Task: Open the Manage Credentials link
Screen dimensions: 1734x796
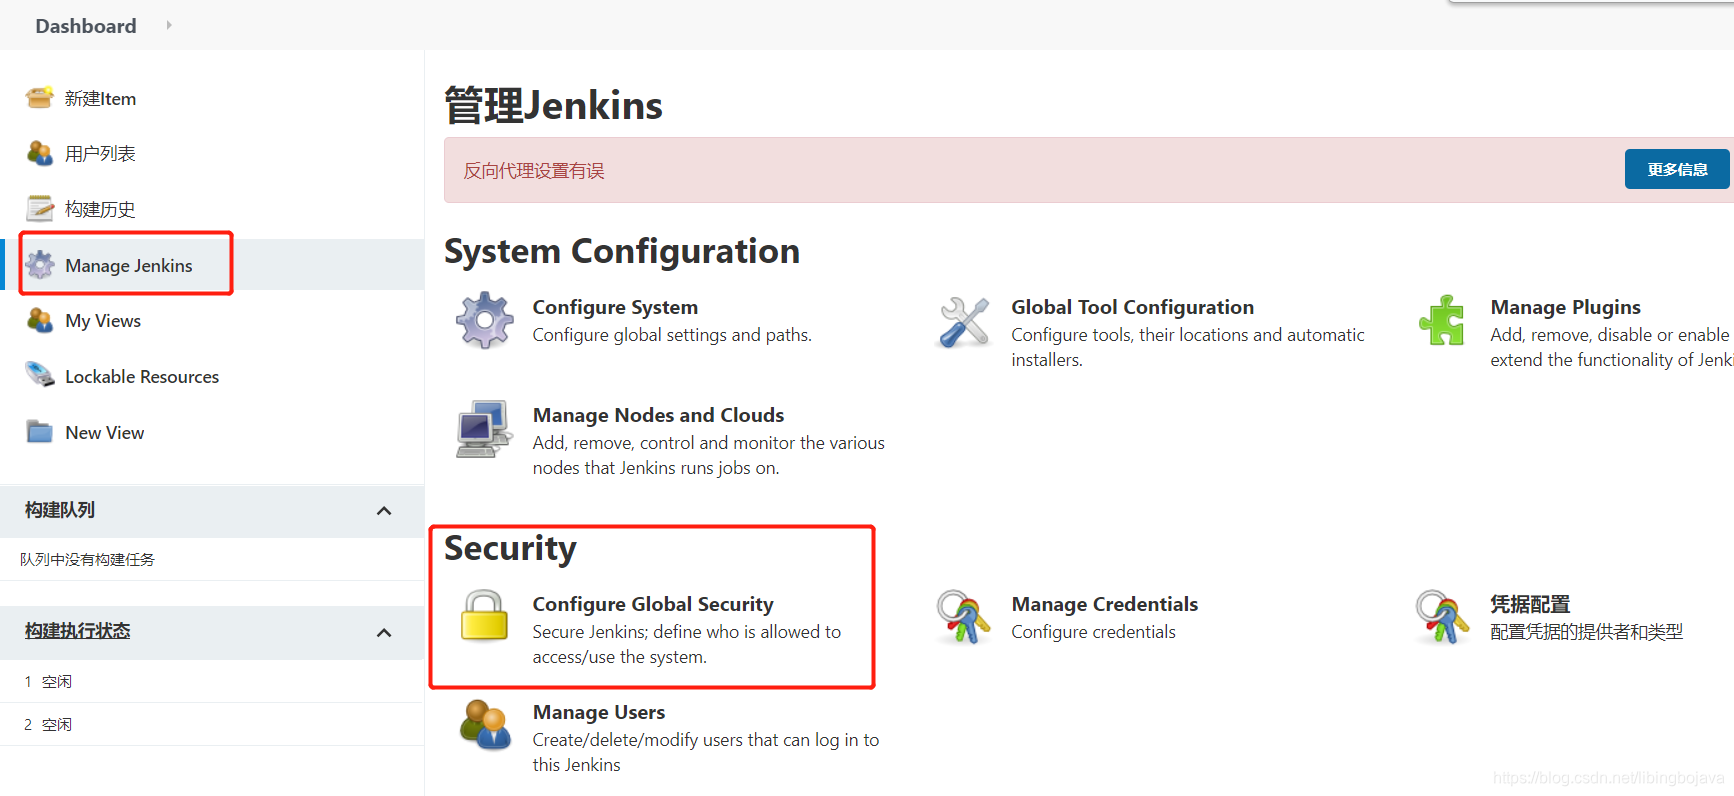Action: 1104,604
